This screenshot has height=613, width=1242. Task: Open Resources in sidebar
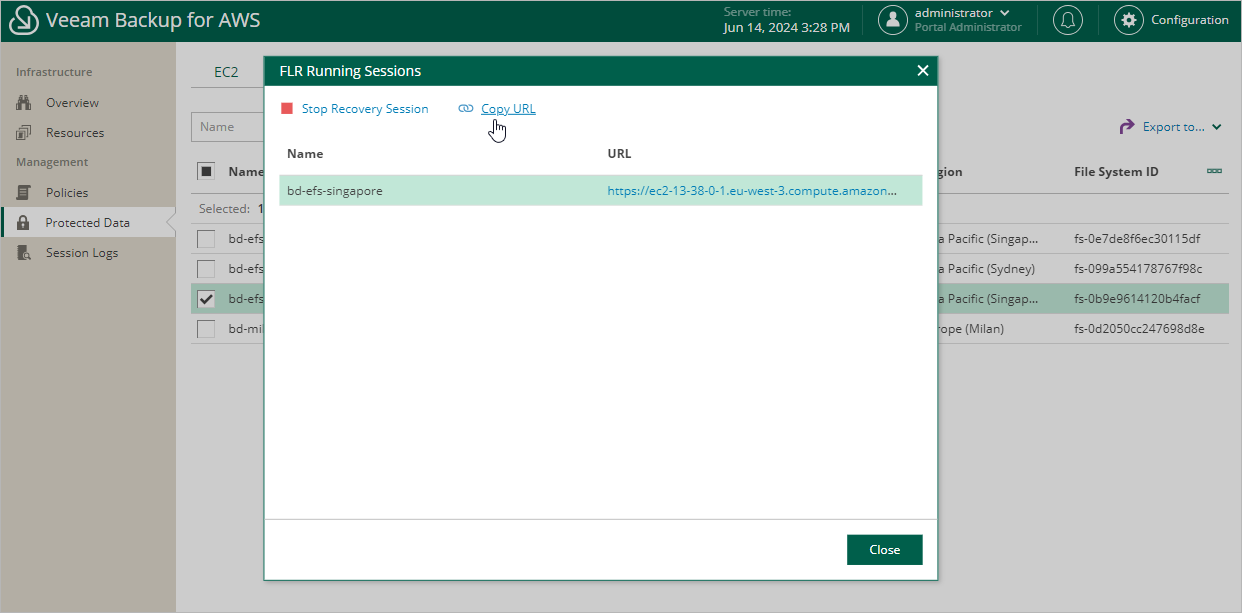pyautogui.click(x=75, y=133)
